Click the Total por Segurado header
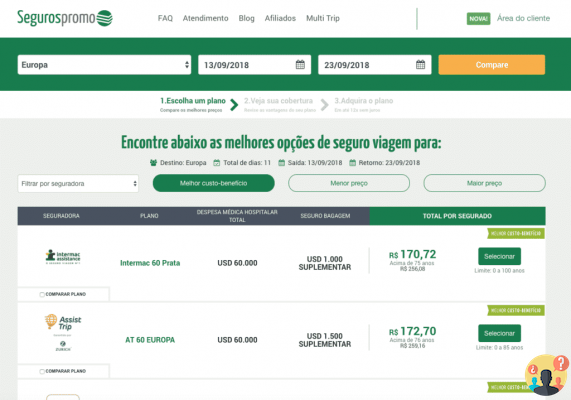This screenshot has width=571, height=400. (457, 216)
